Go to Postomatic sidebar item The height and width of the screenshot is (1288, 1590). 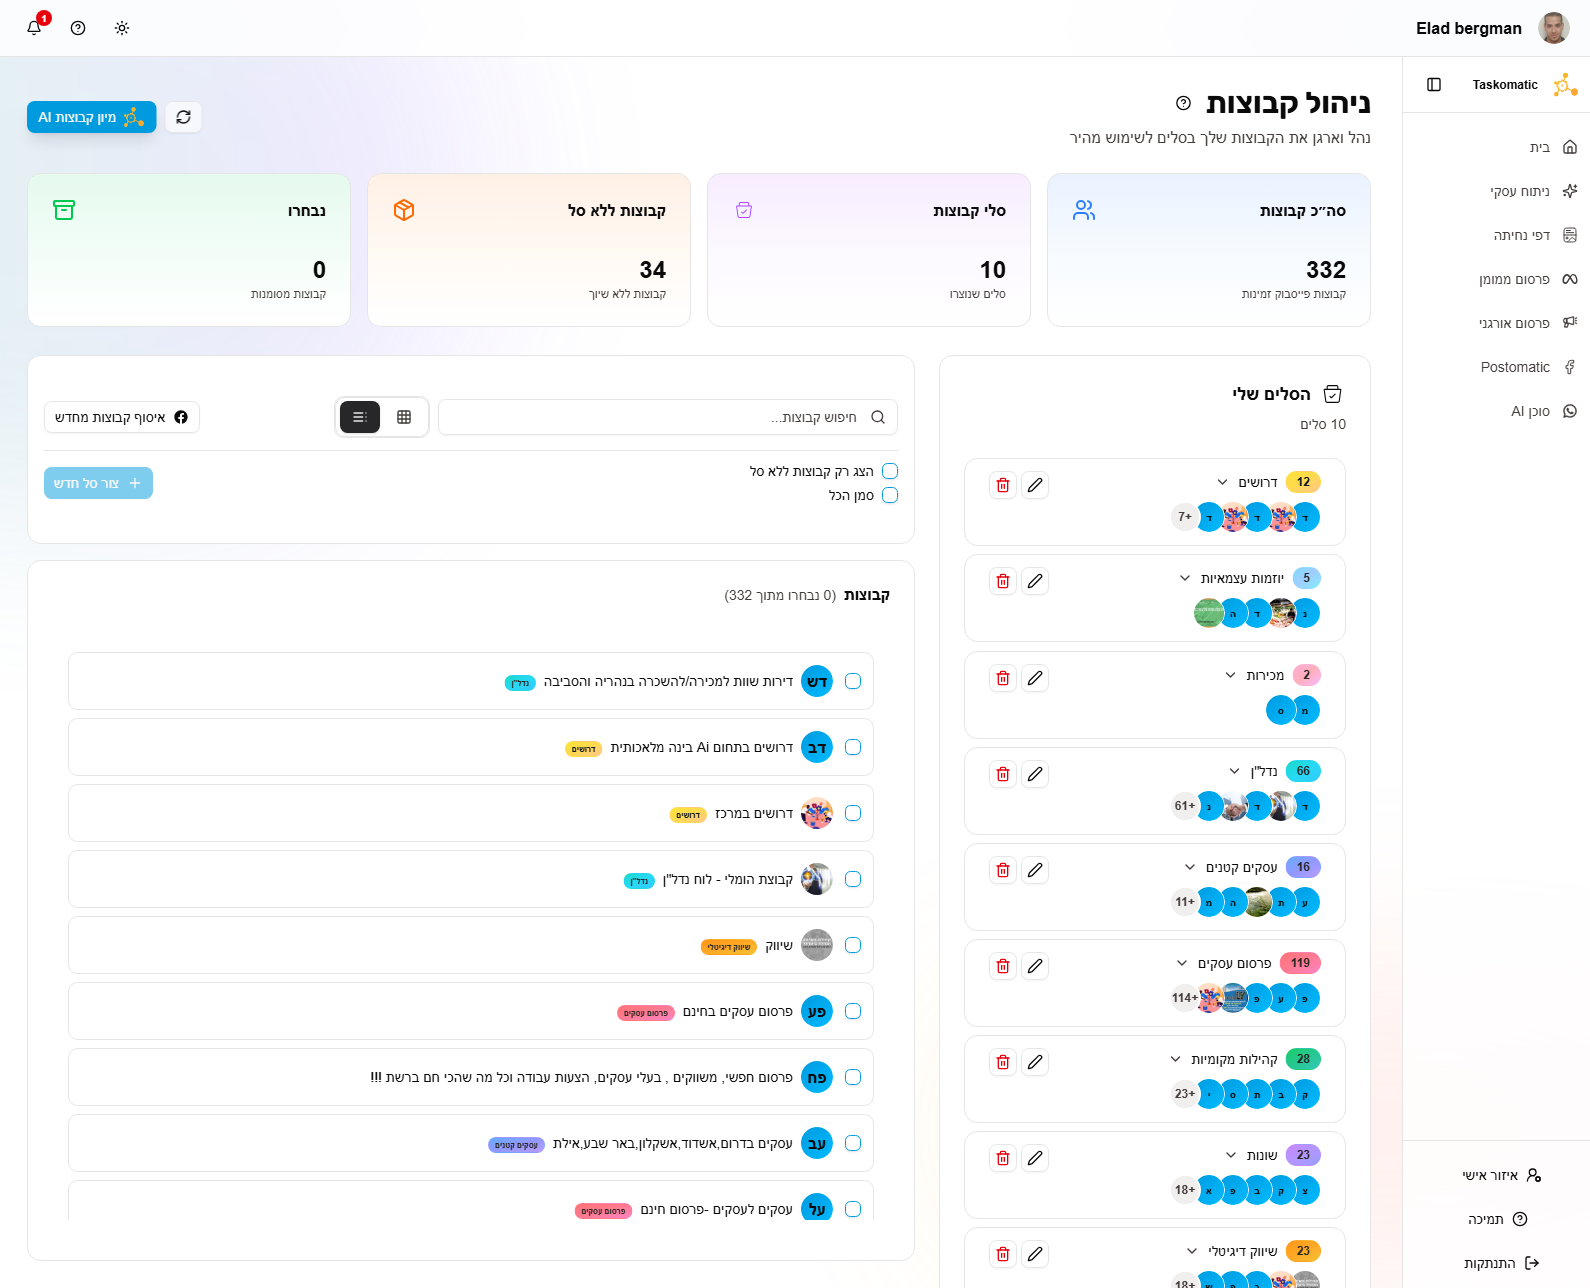click(1514, 367)
